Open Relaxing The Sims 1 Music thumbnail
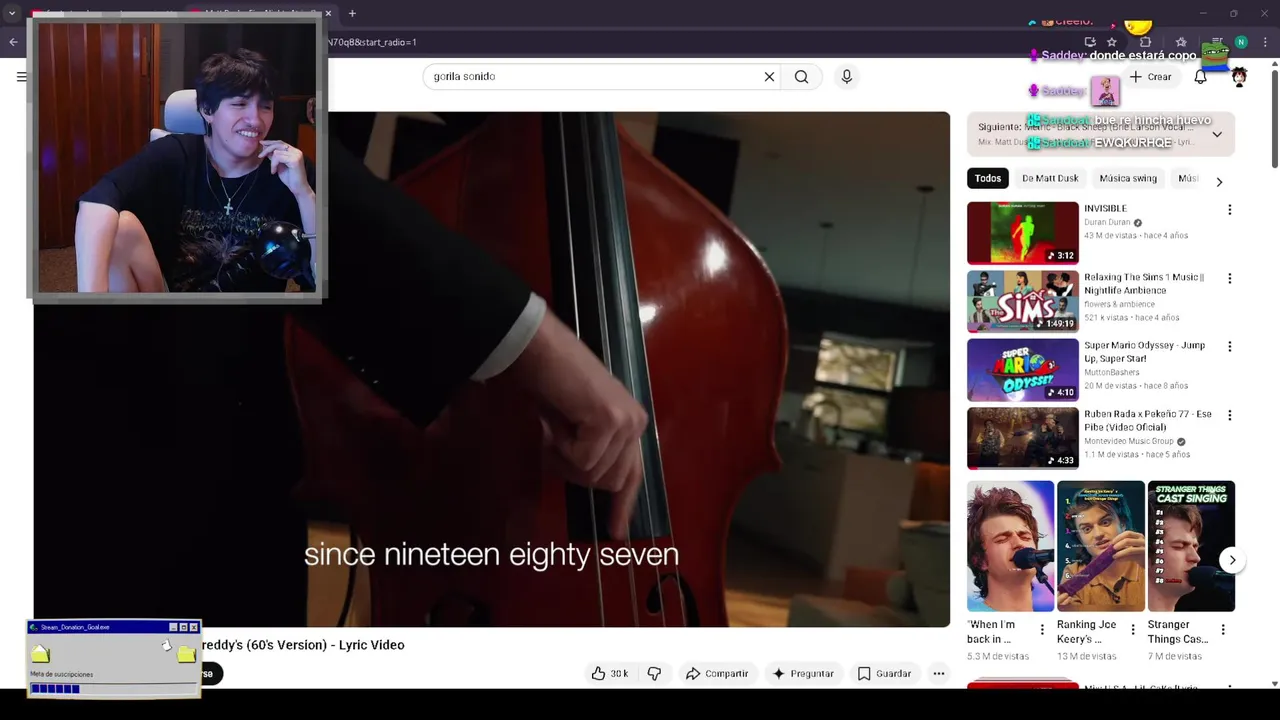 1023,301
